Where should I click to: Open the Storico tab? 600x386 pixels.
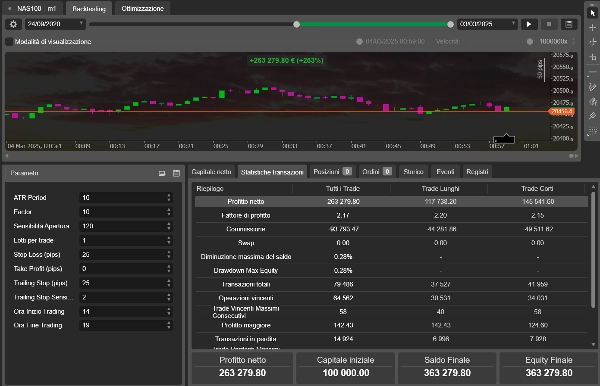pyautogui.click(x=413, y=172)
